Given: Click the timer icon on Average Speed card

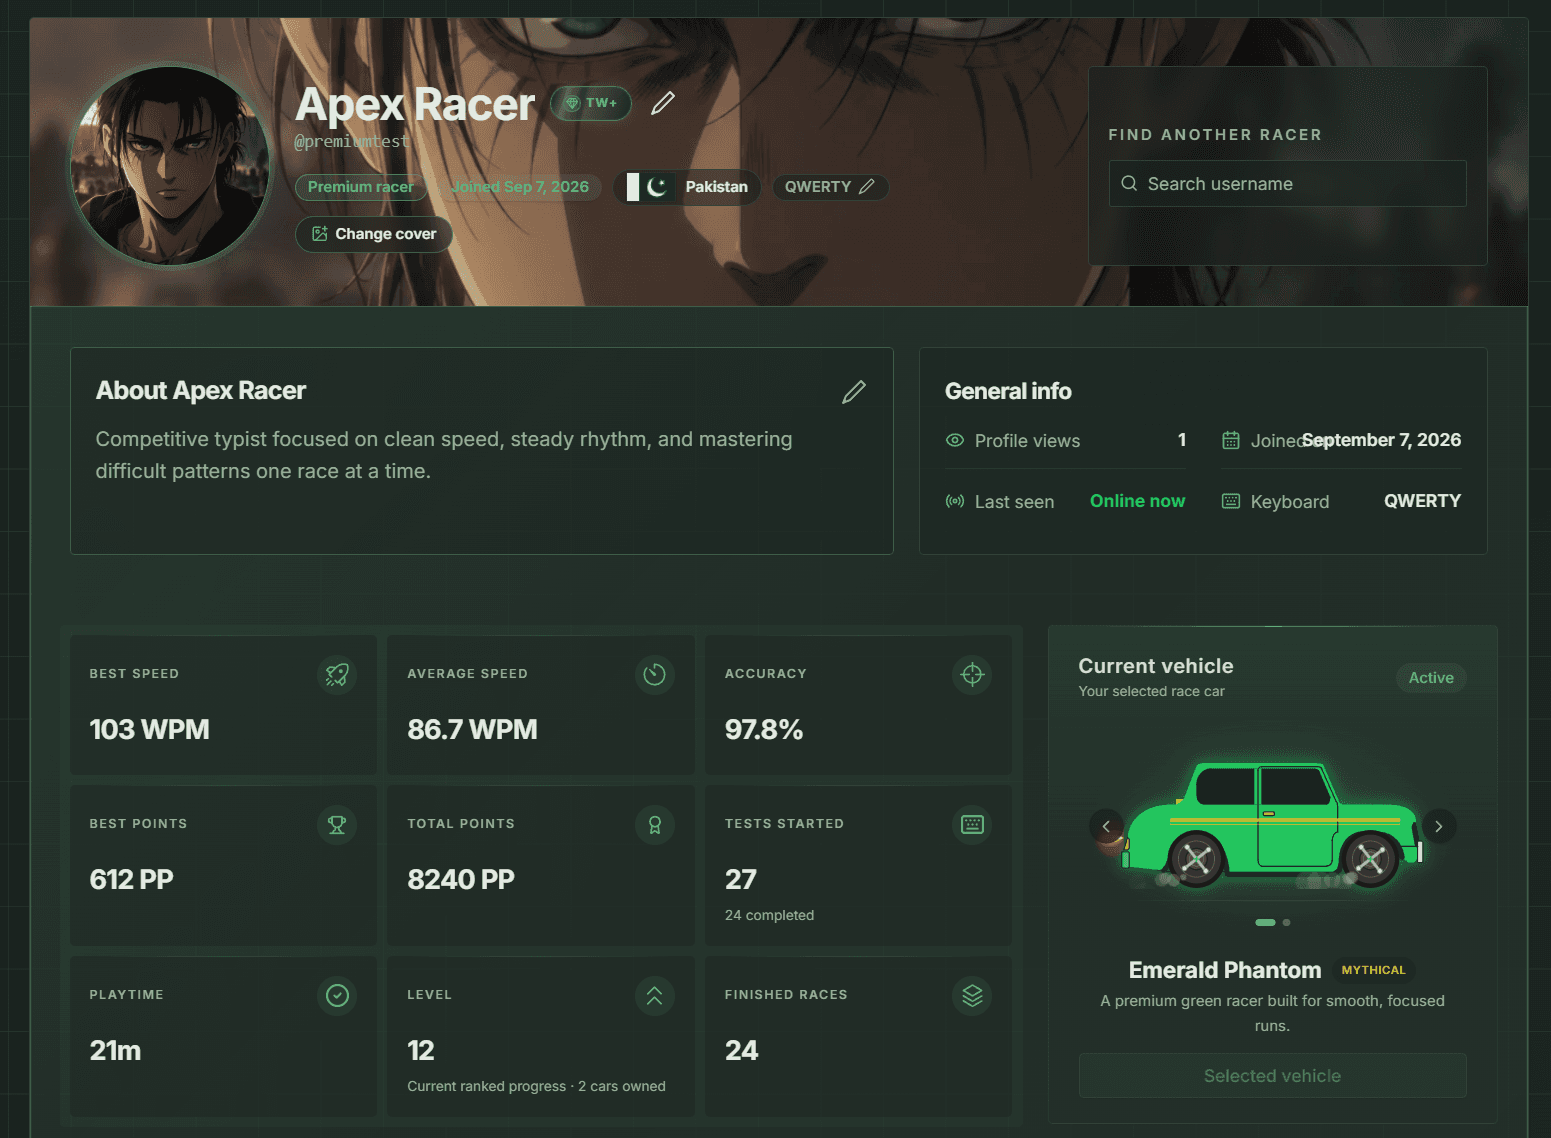Looking at the screenshot, I should point(655,675).
